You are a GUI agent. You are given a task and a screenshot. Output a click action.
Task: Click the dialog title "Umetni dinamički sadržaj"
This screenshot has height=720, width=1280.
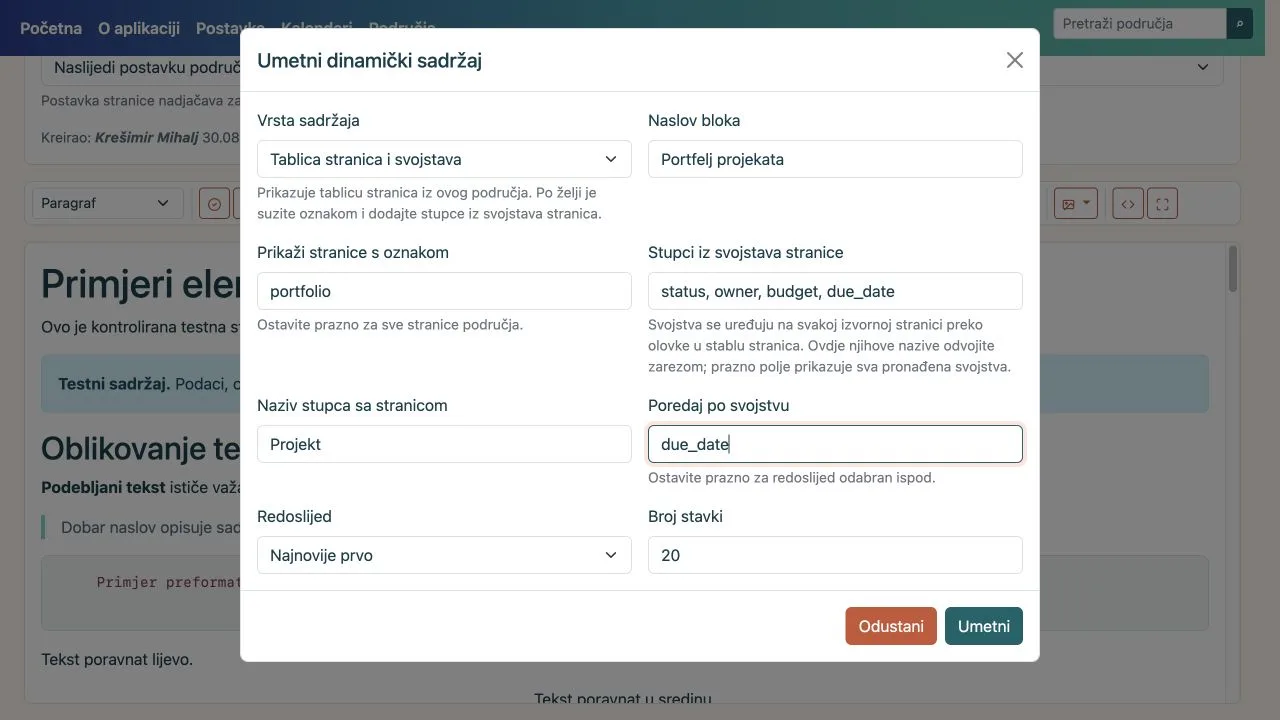[370, 60]
